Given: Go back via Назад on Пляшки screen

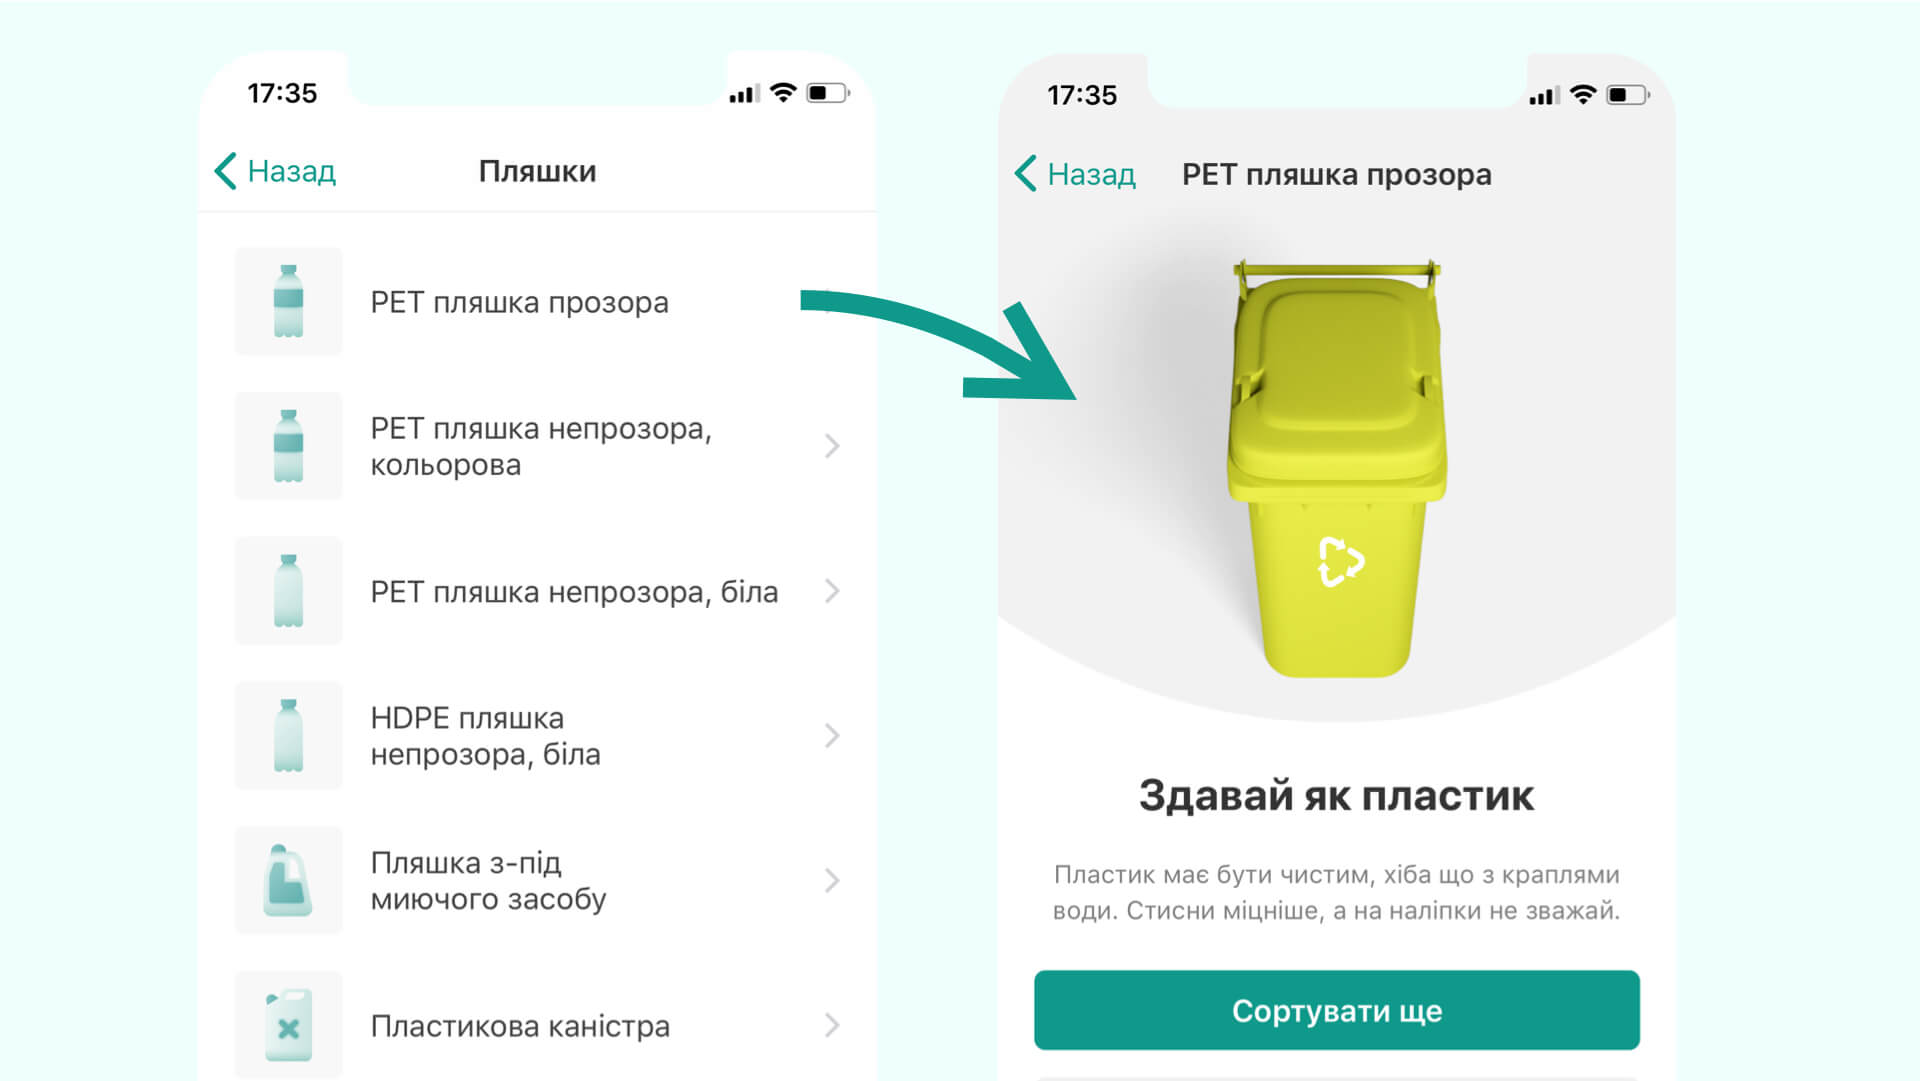Looking at the screenshot, I should [x=275, y=171].
